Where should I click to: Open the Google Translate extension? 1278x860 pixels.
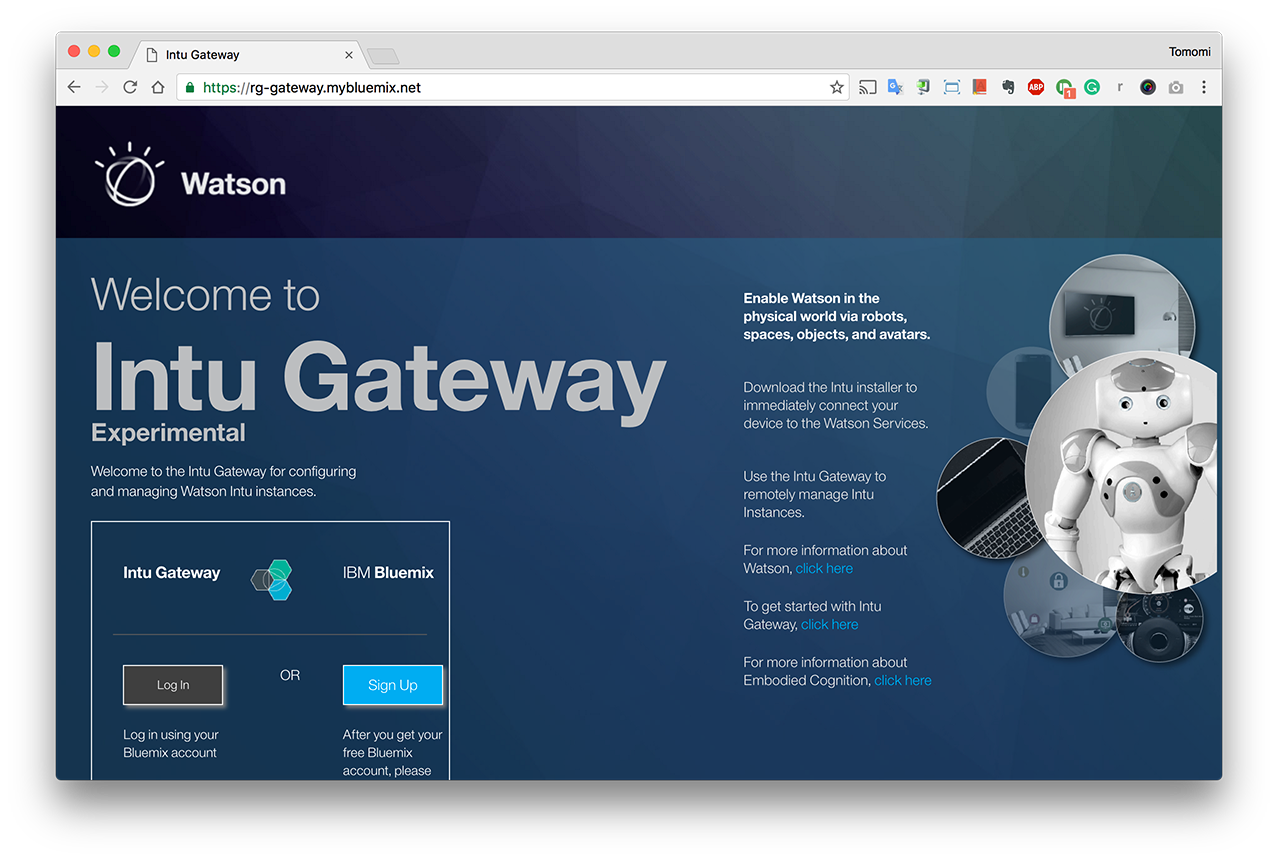click(x=895, y=87)
